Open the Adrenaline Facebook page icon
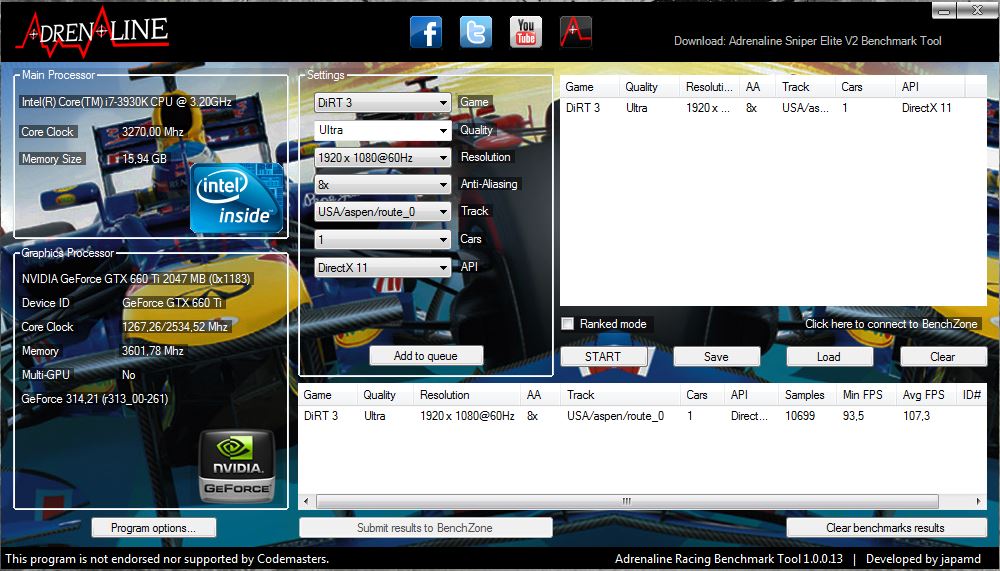The height and width of the screenshot is (571, 1000). [x=425, y=32]
